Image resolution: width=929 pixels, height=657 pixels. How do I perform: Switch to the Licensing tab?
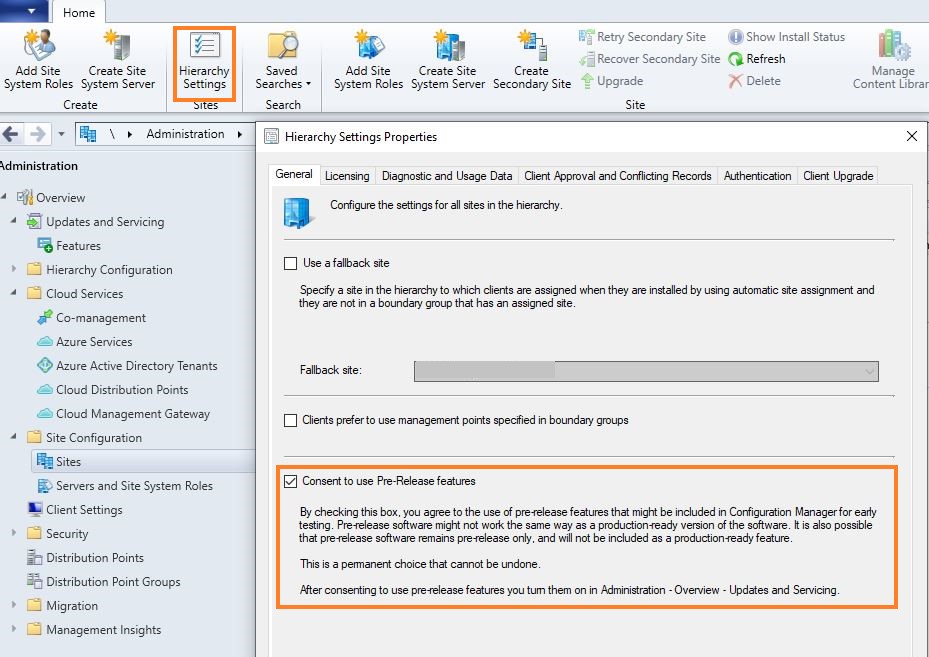[347, 176]
